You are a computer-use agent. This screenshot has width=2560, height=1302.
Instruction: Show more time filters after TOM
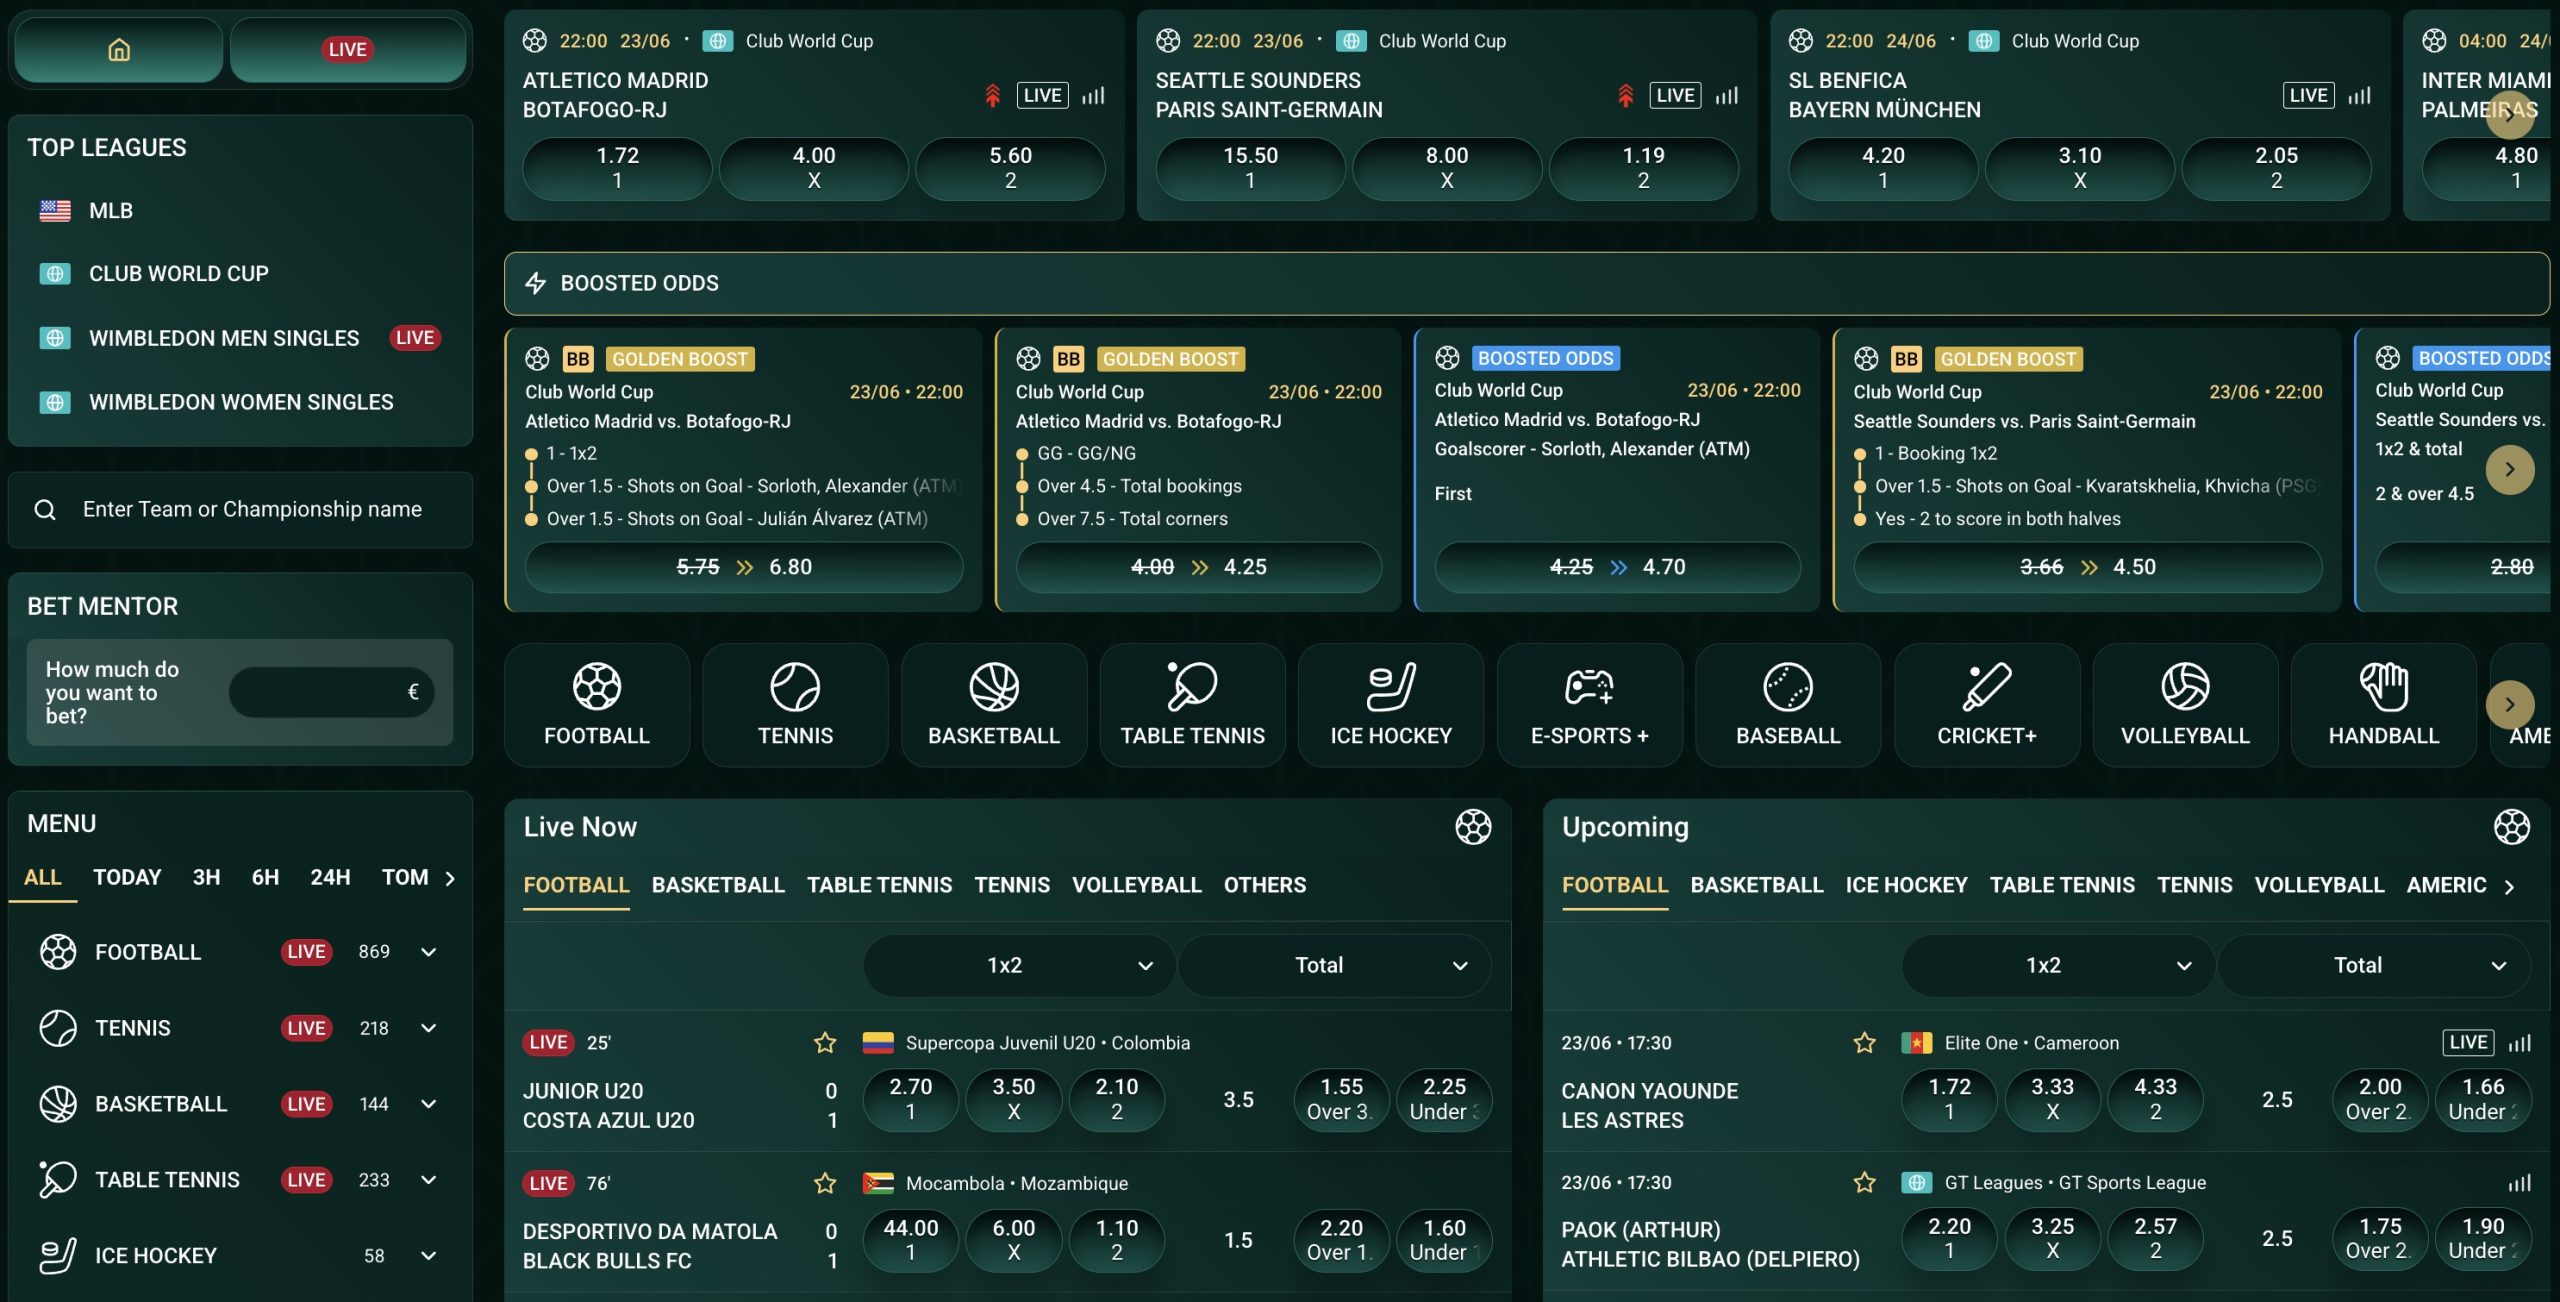pos(450,878)
